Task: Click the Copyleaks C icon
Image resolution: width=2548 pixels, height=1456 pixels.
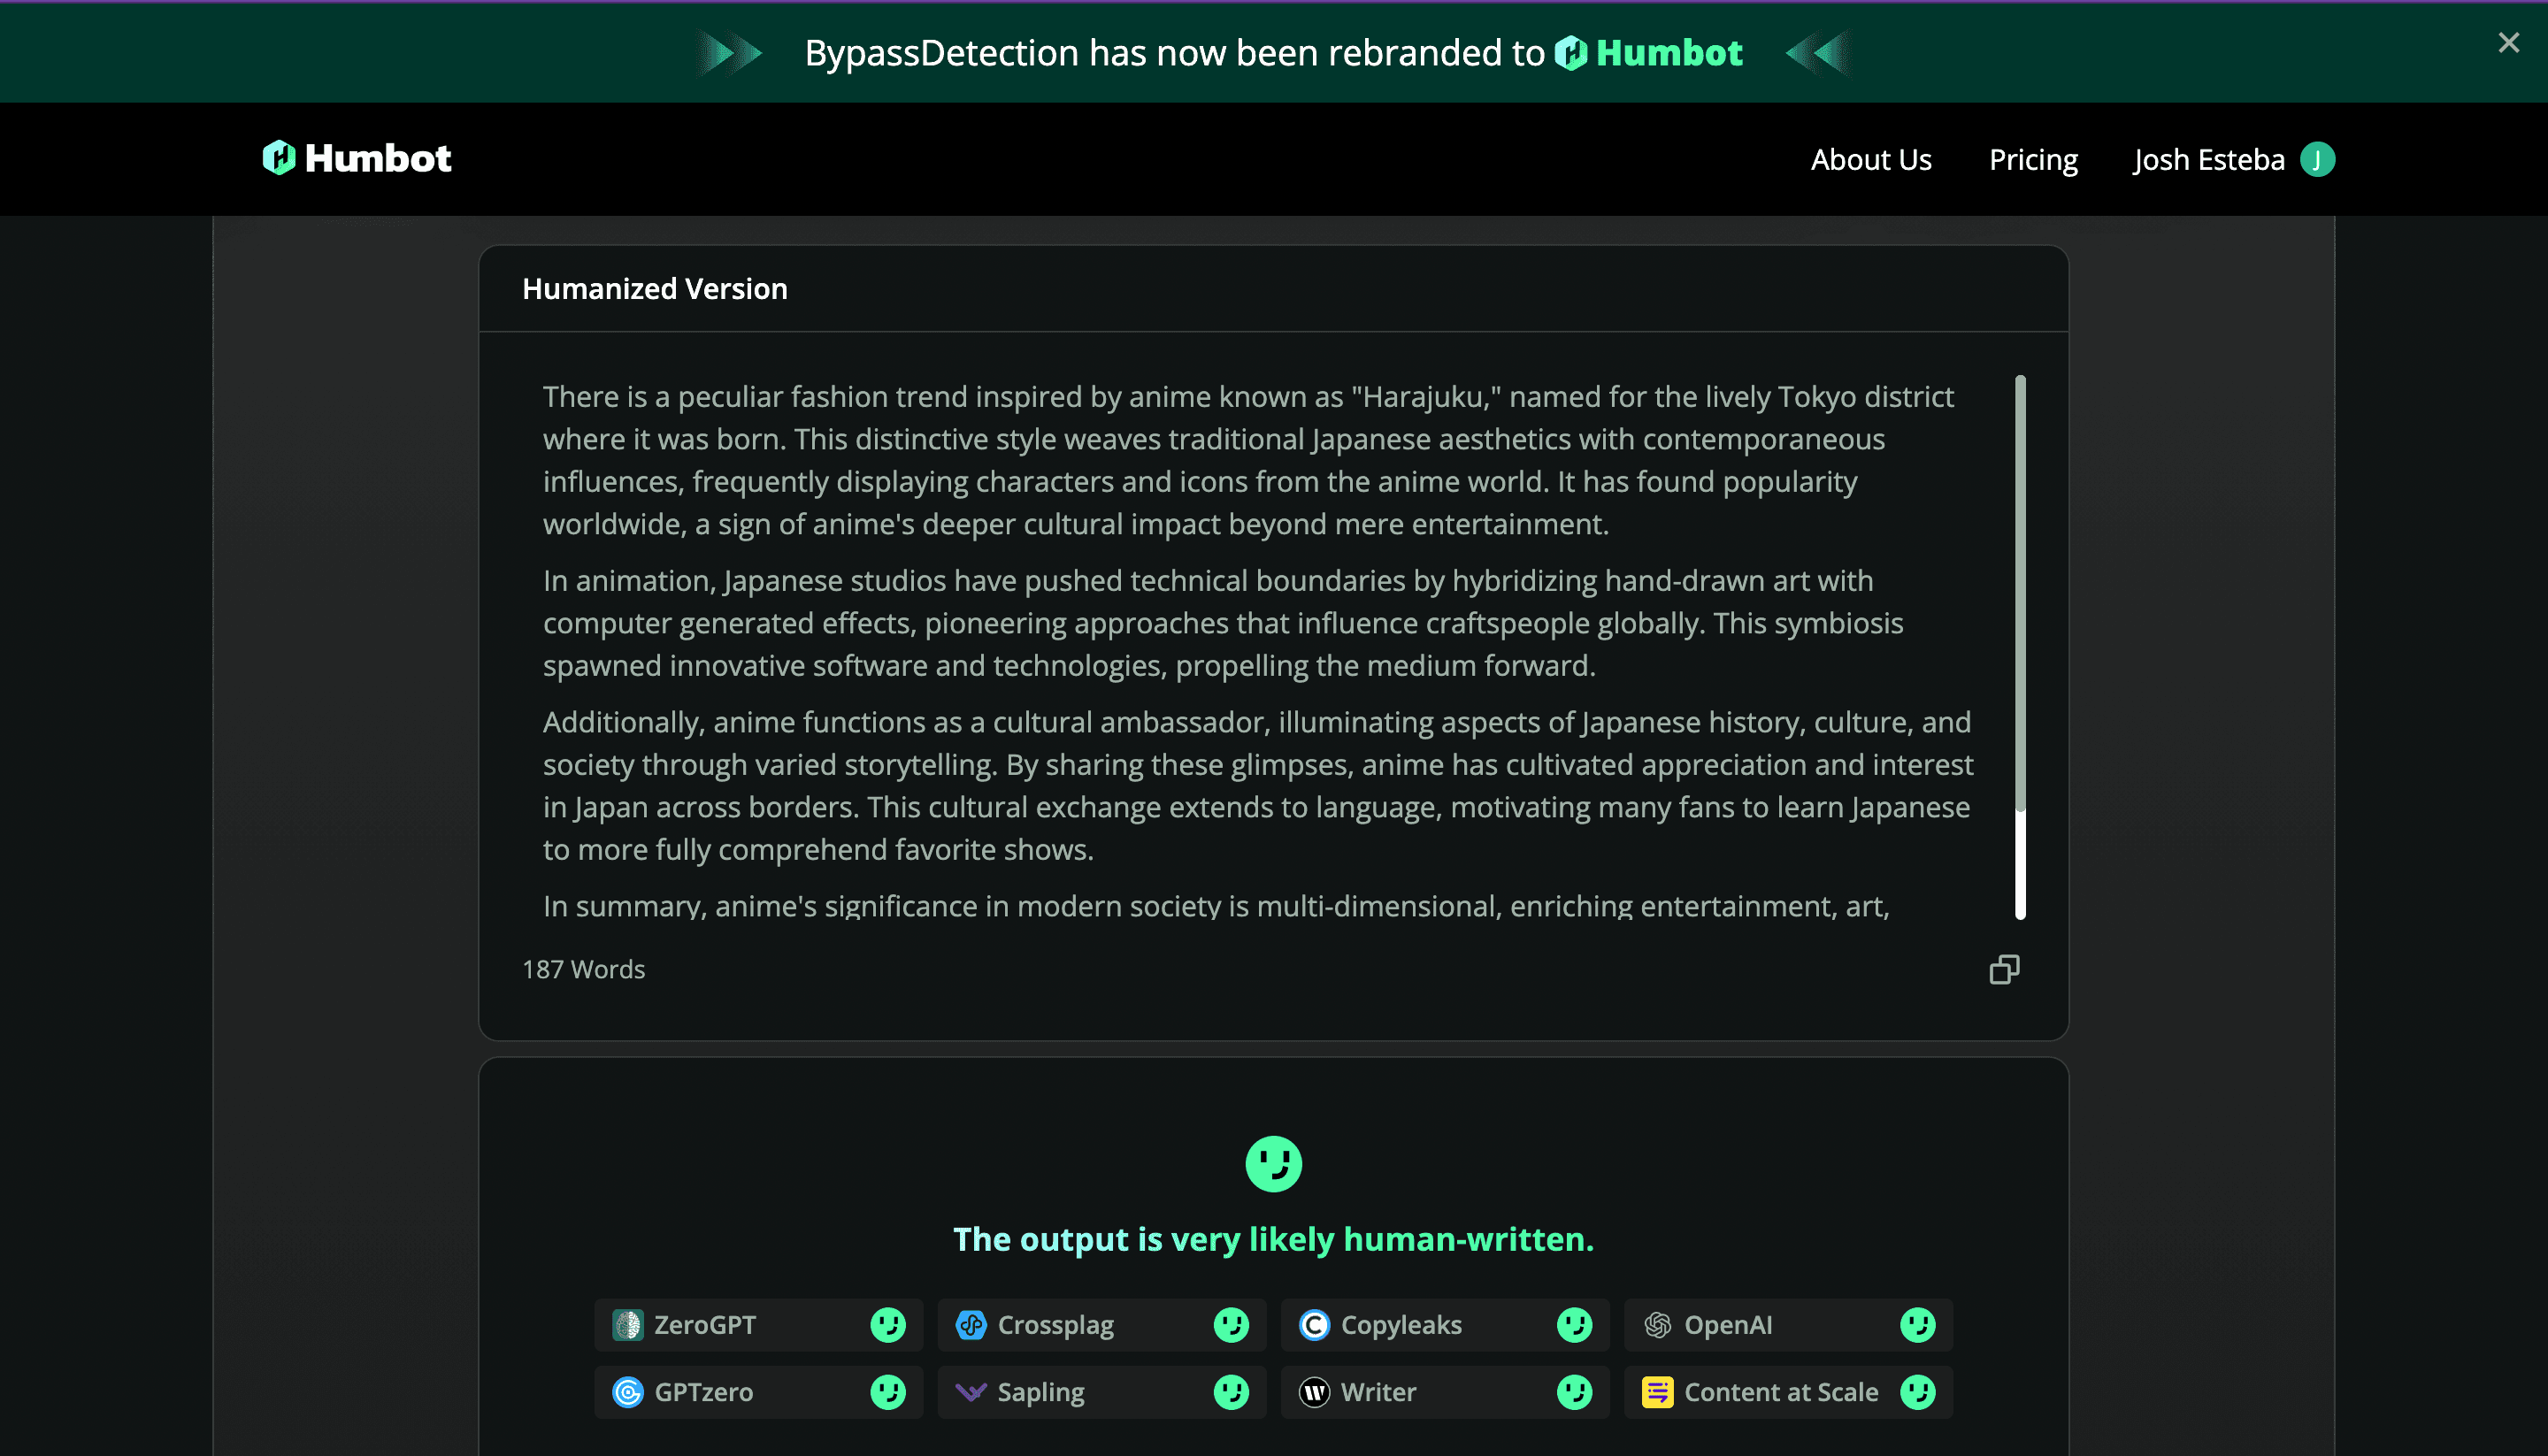Action: [1314, 1325]
